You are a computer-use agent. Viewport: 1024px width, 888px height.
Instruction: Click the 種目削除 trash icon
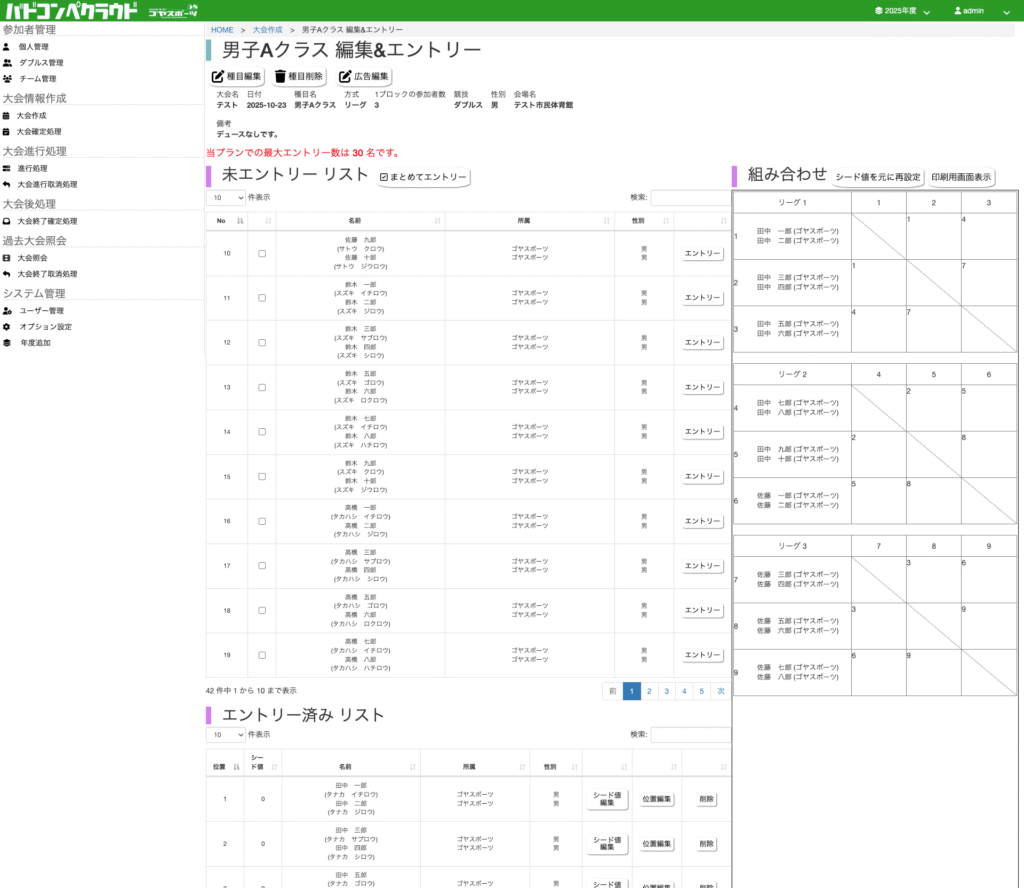tap(281, 77)
